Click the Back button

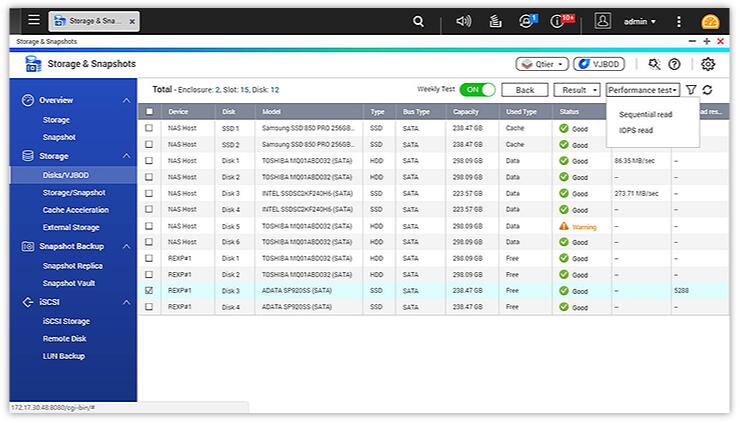(524, 90)
